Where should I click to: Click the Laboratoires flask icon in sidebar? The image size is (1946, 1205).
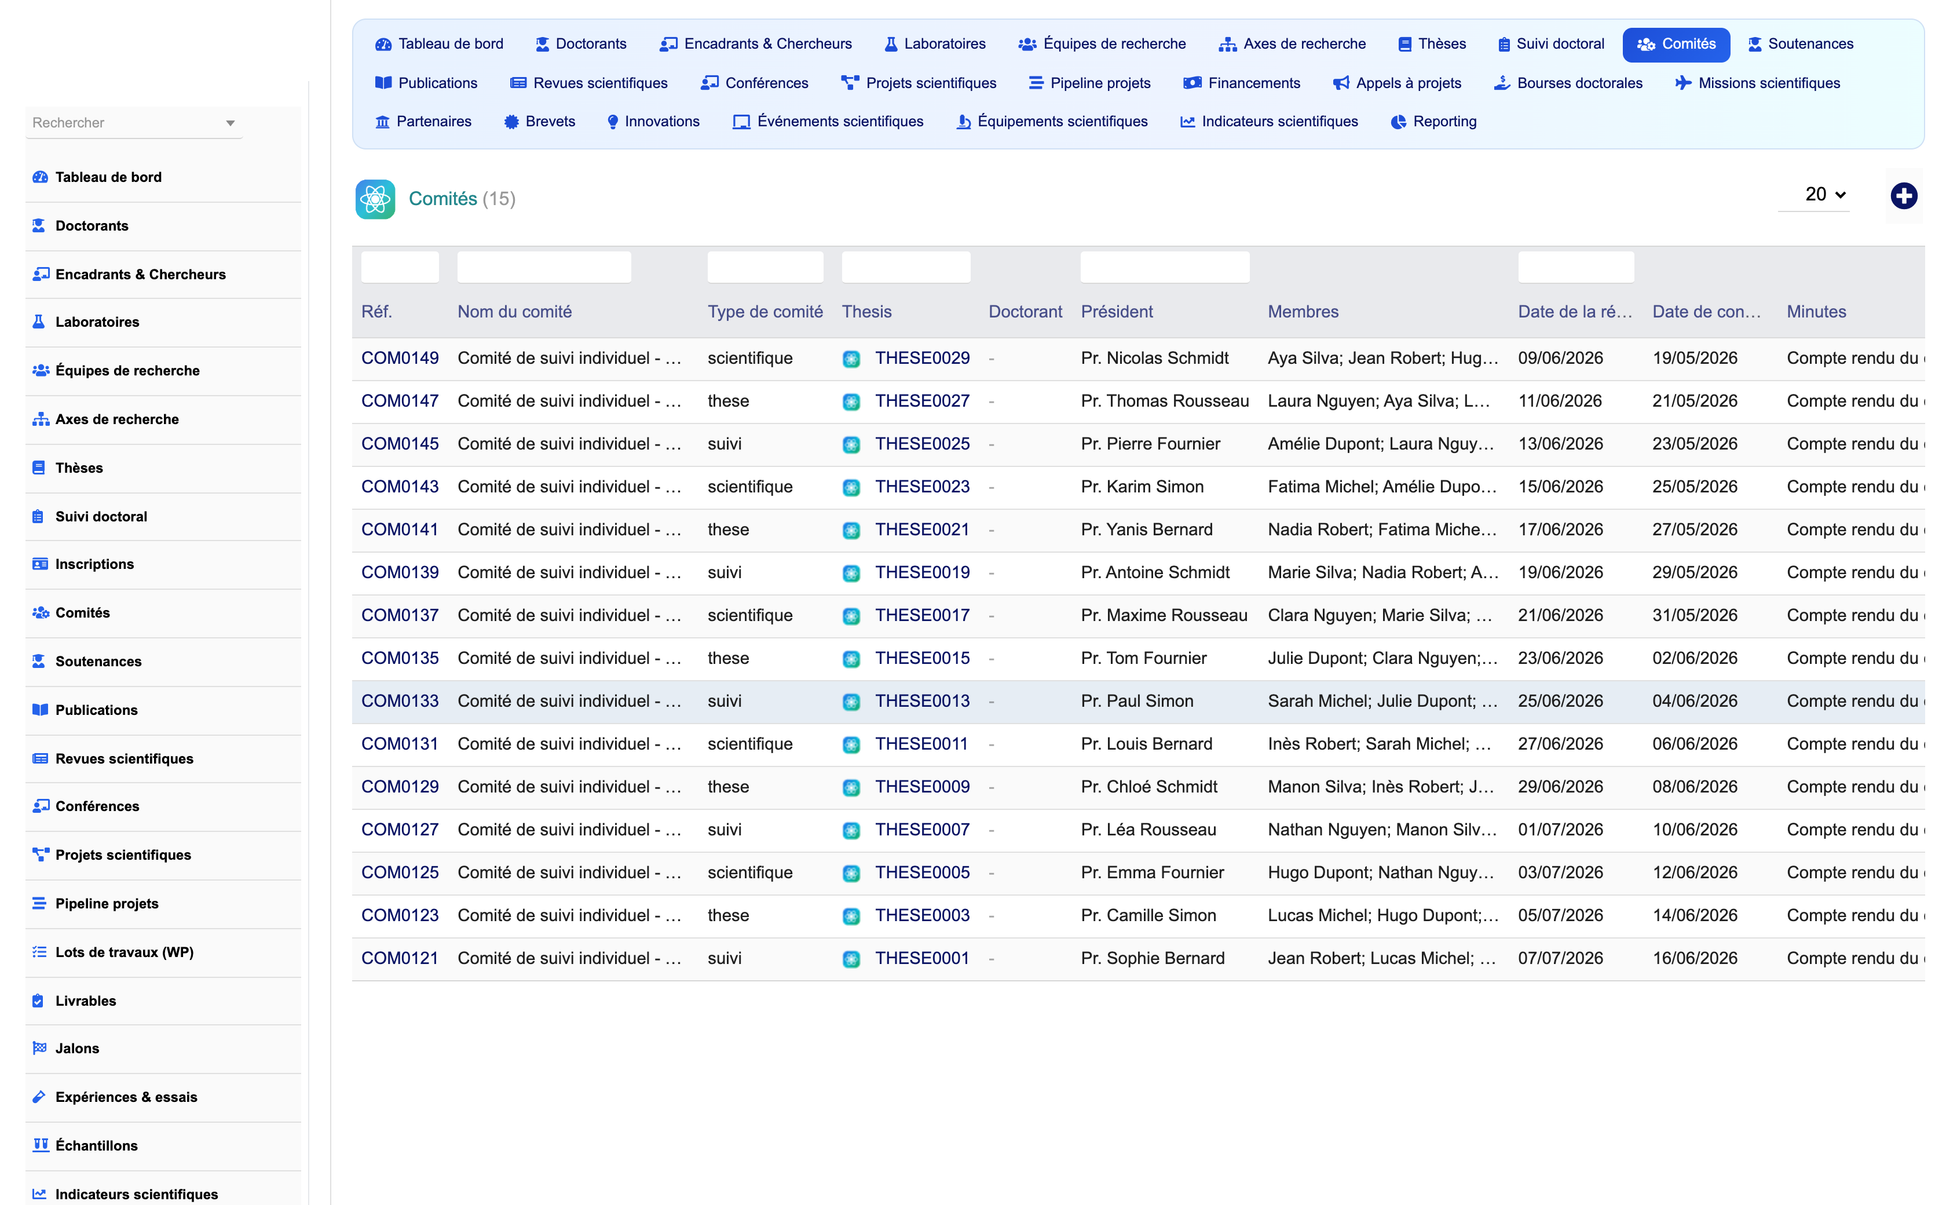[39, 322]
